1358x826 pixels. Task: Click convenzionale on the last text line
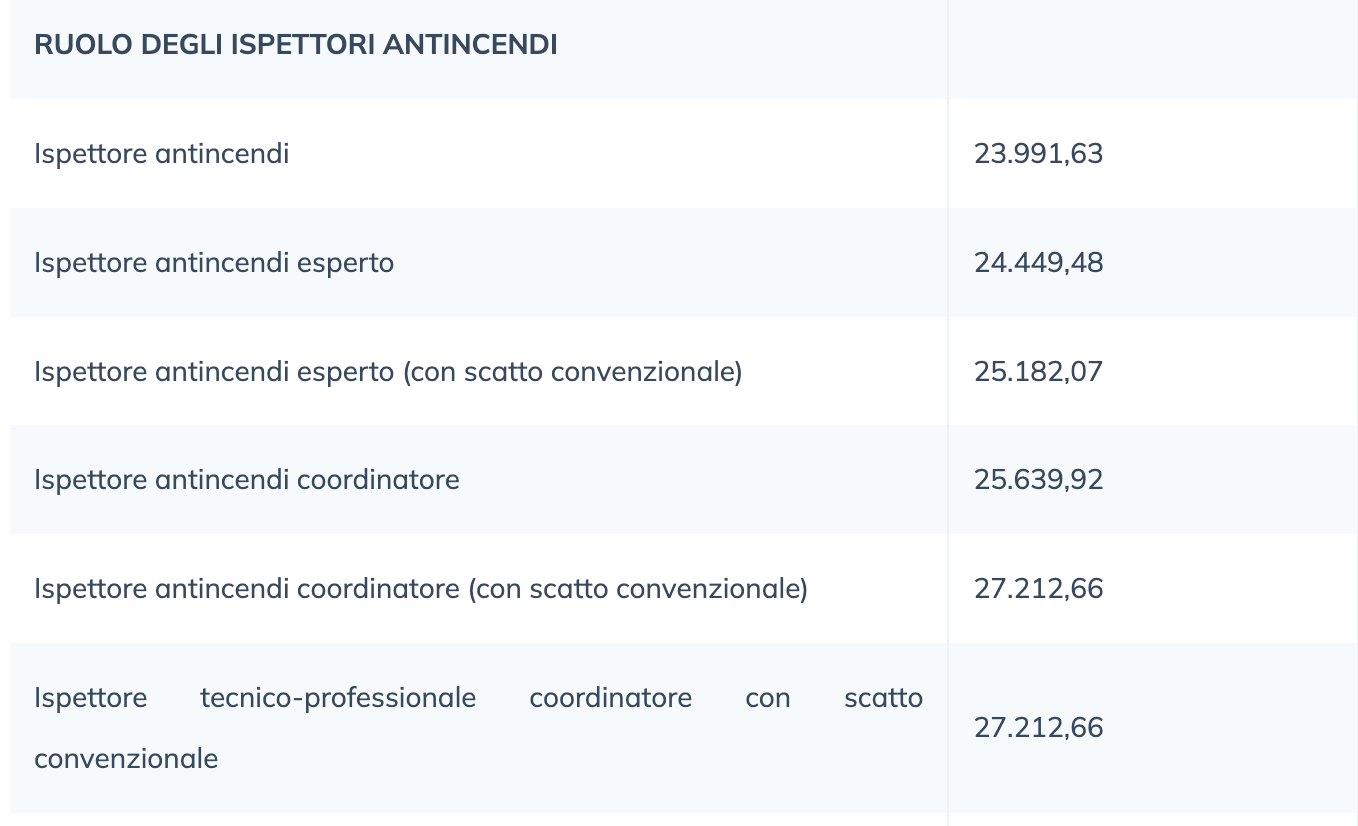point(126,759)
